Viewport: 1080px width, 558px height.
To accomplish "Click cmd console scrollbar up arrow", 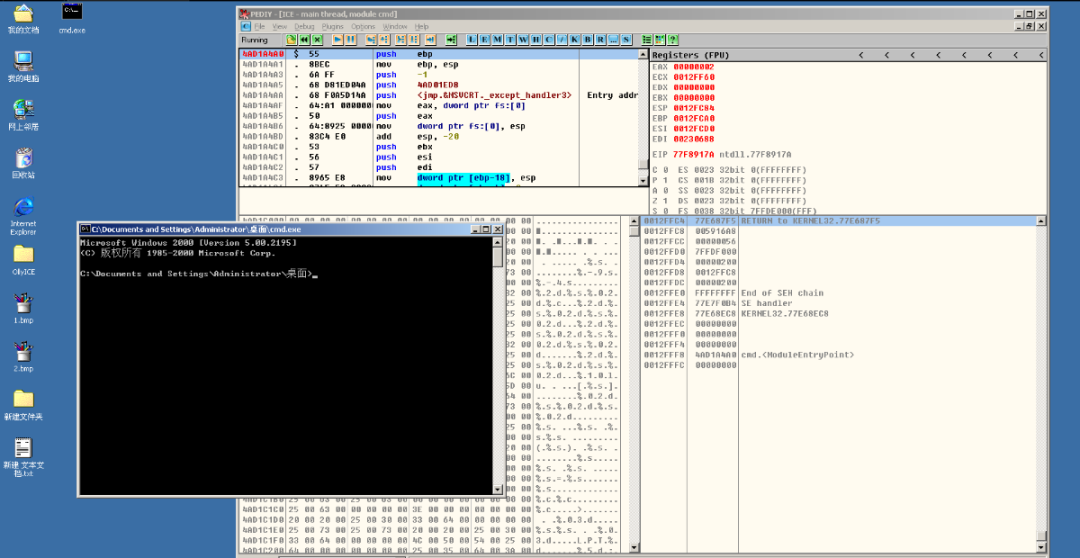I will click(x=498, y=242).
